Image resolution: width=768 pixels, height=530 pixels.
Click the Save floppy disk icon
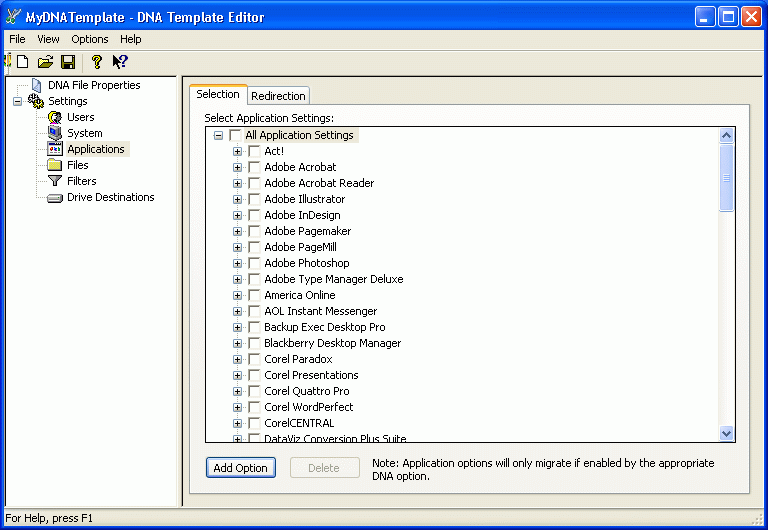[68, 62]
